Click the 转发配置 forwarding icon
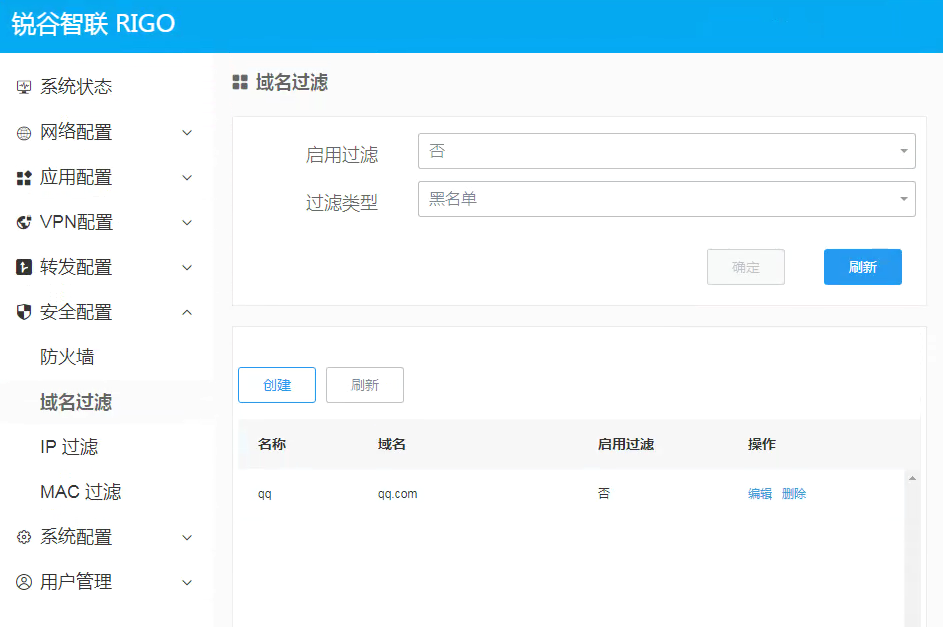 (x=24, y=267)
